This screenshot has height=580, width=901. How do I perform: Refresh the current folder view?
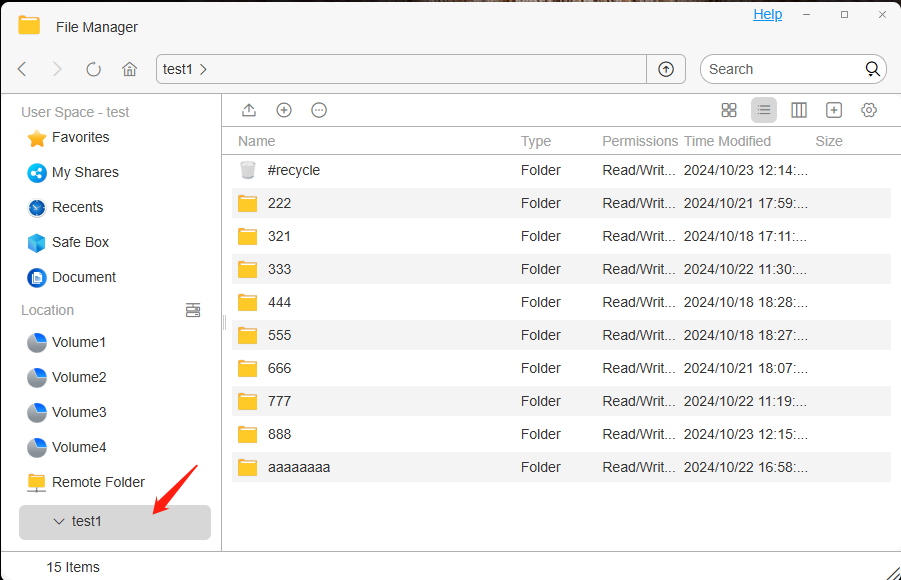coord(93,70)
